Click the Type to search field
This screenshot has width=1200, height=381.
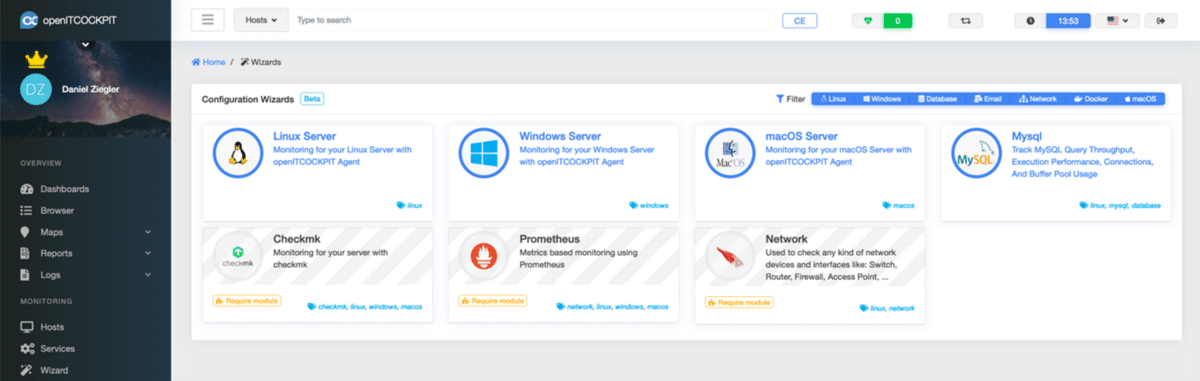[530, 20]
